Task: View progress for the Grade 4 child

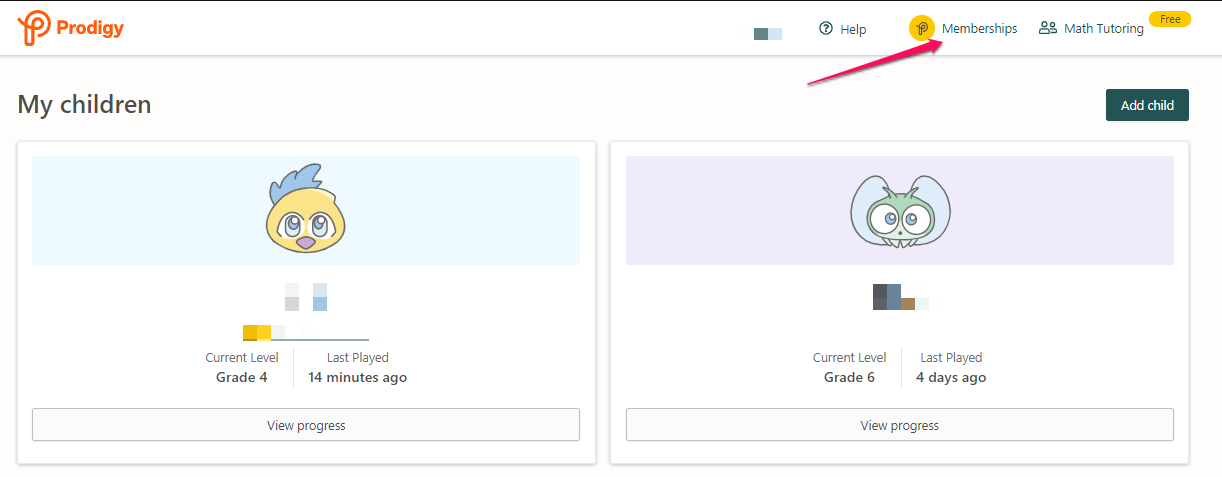Action: click(x=306, y=425)
